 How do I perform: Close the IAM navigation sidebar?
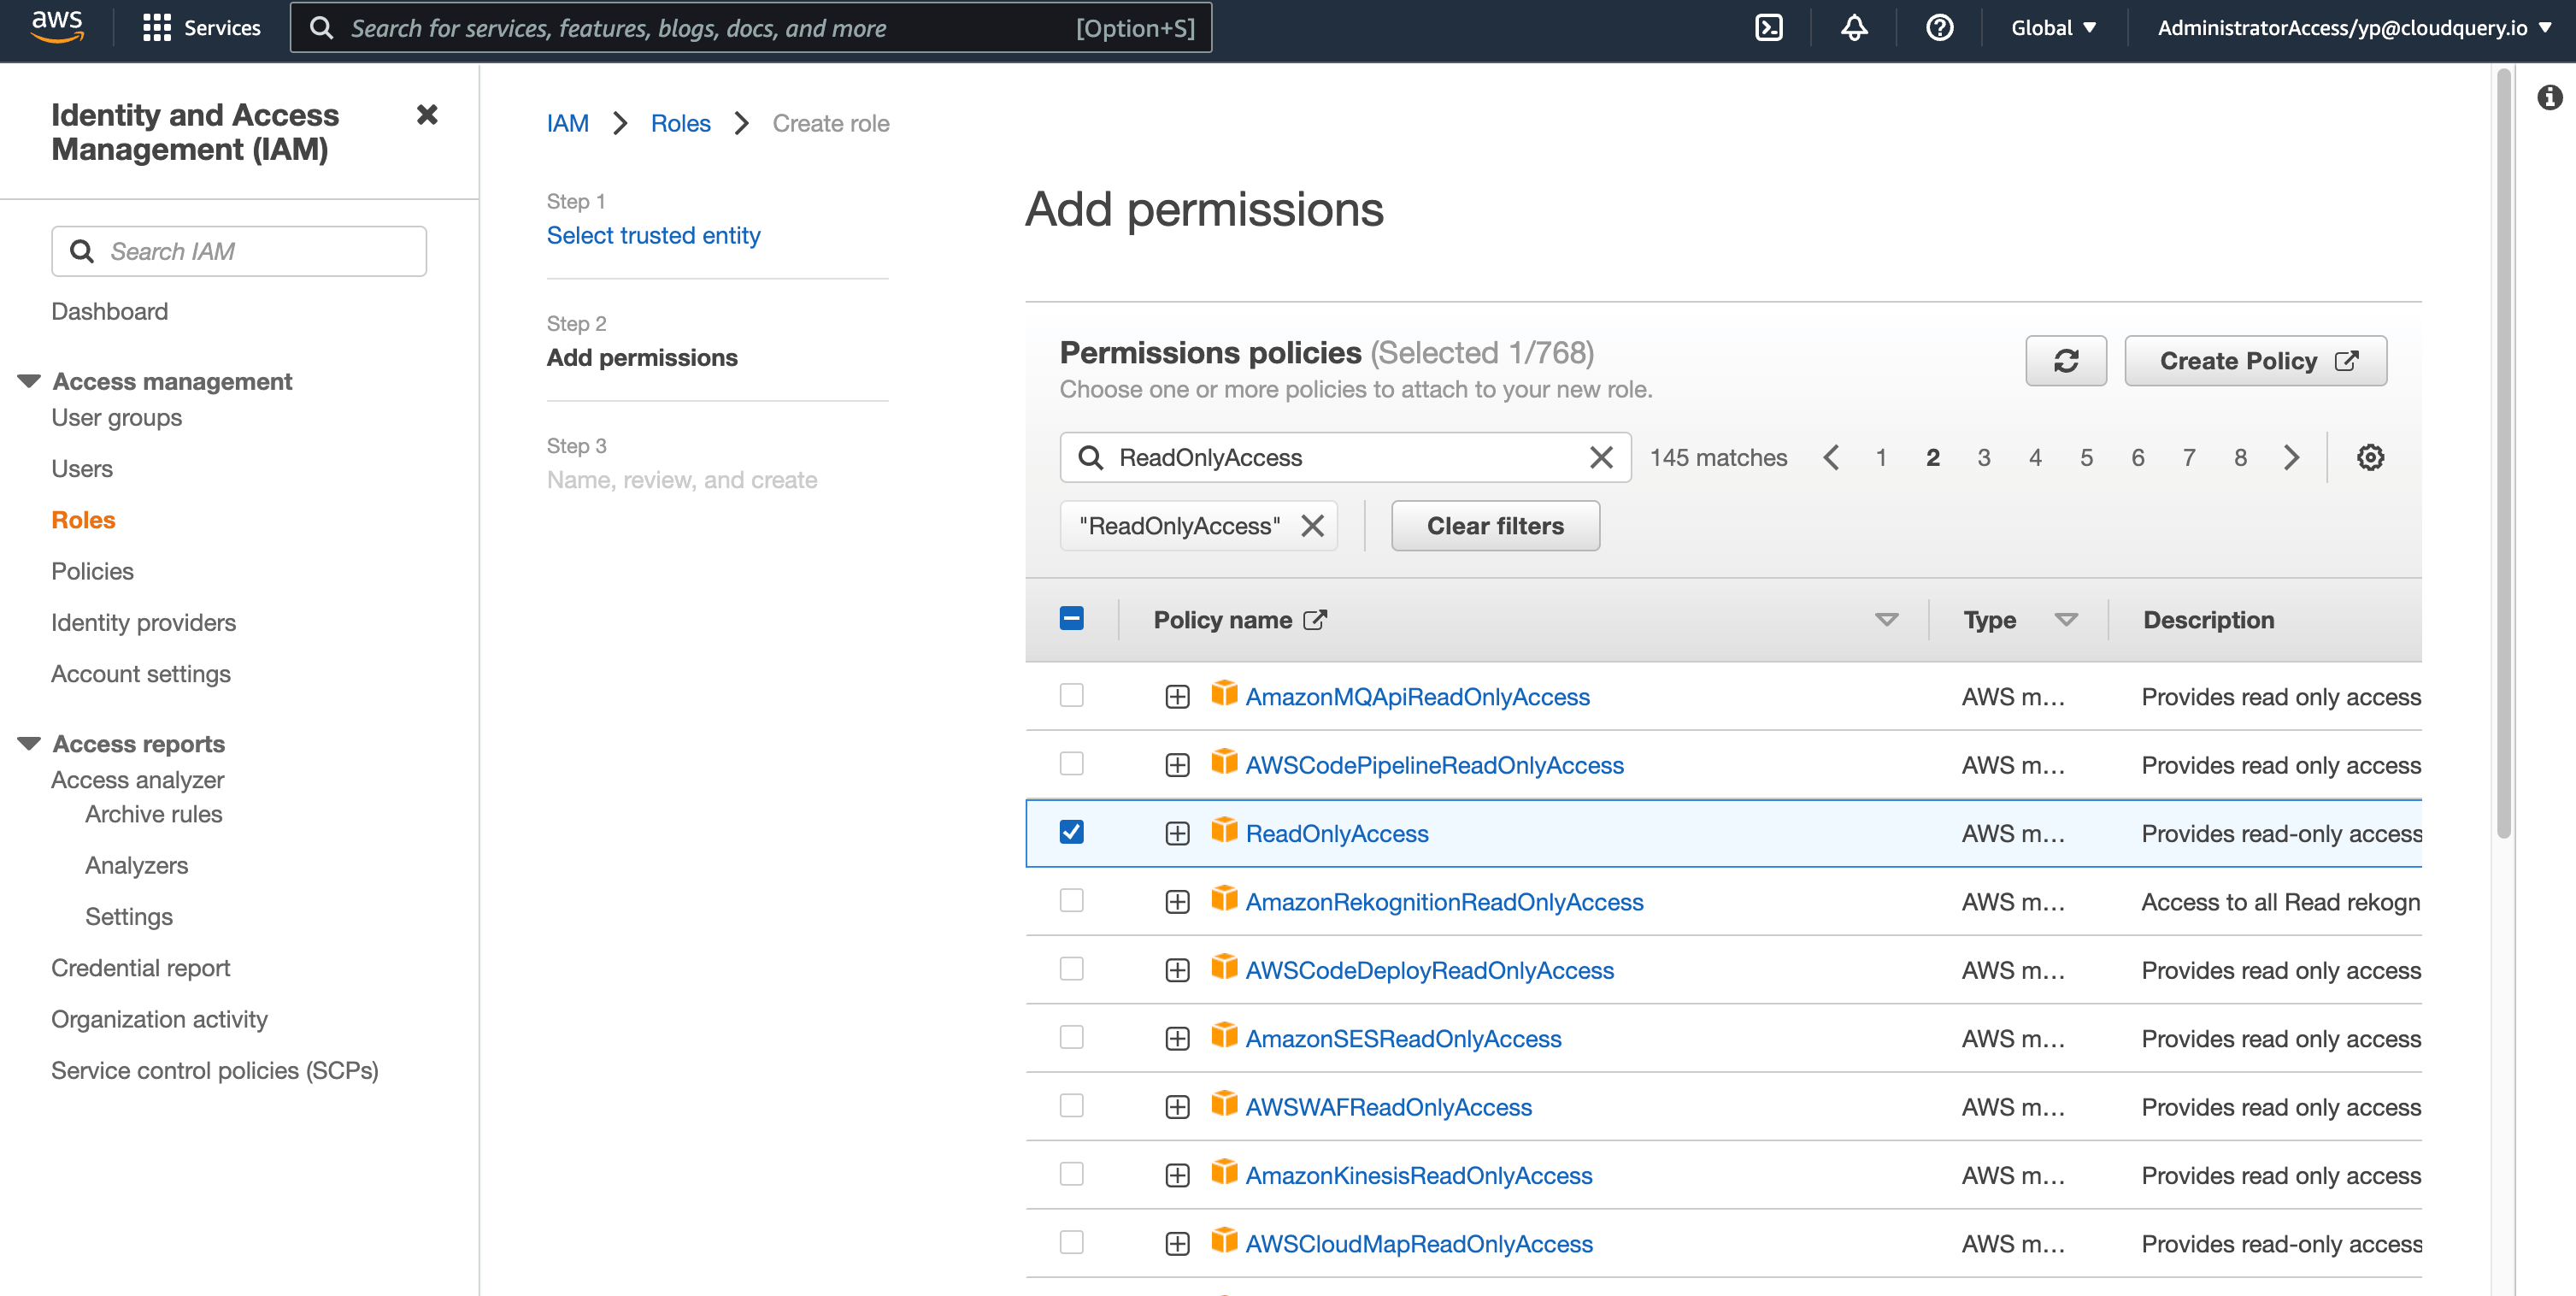click(427, 115)
